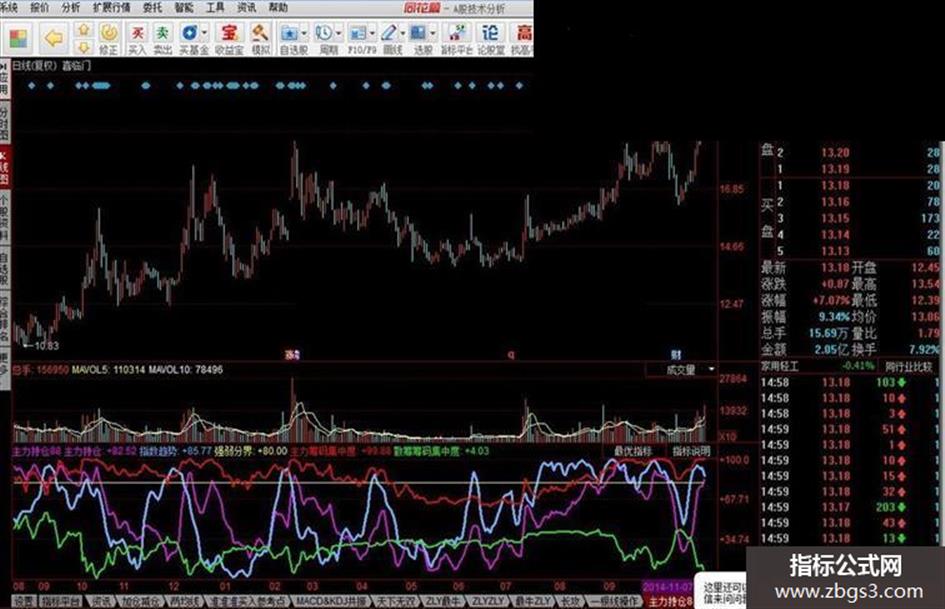This screenshot has width=945, height=609.
Task: Open the 报价 menu
Action: click(x=39, y=7)
